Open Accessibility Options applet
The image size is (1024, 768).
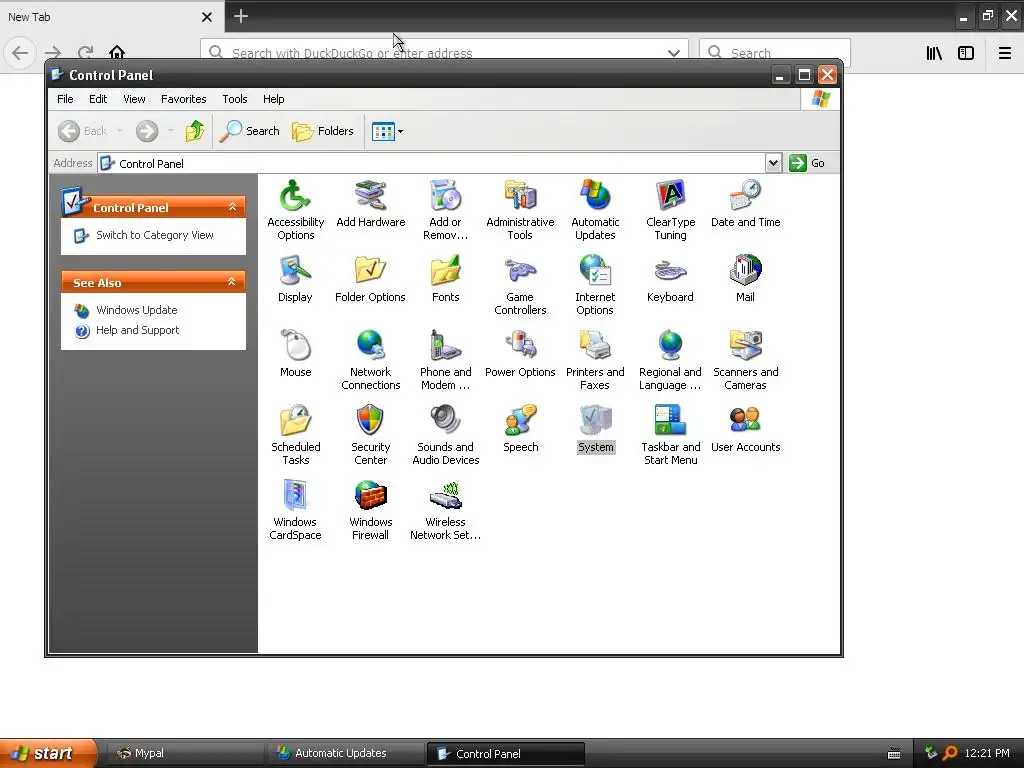[x=295, y=210]
